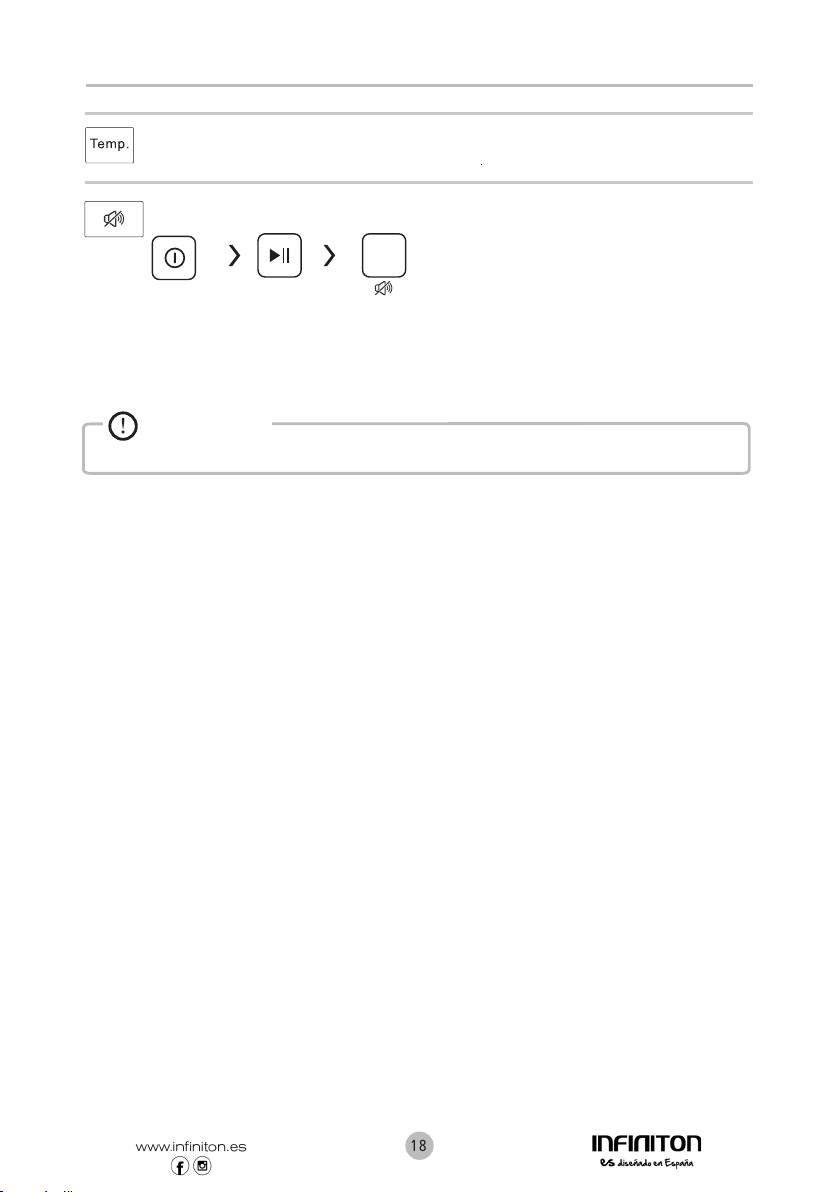The width and height of the screenshot is (840, 1192).
Task: Click the empty rounded square button
Action: 384,255
